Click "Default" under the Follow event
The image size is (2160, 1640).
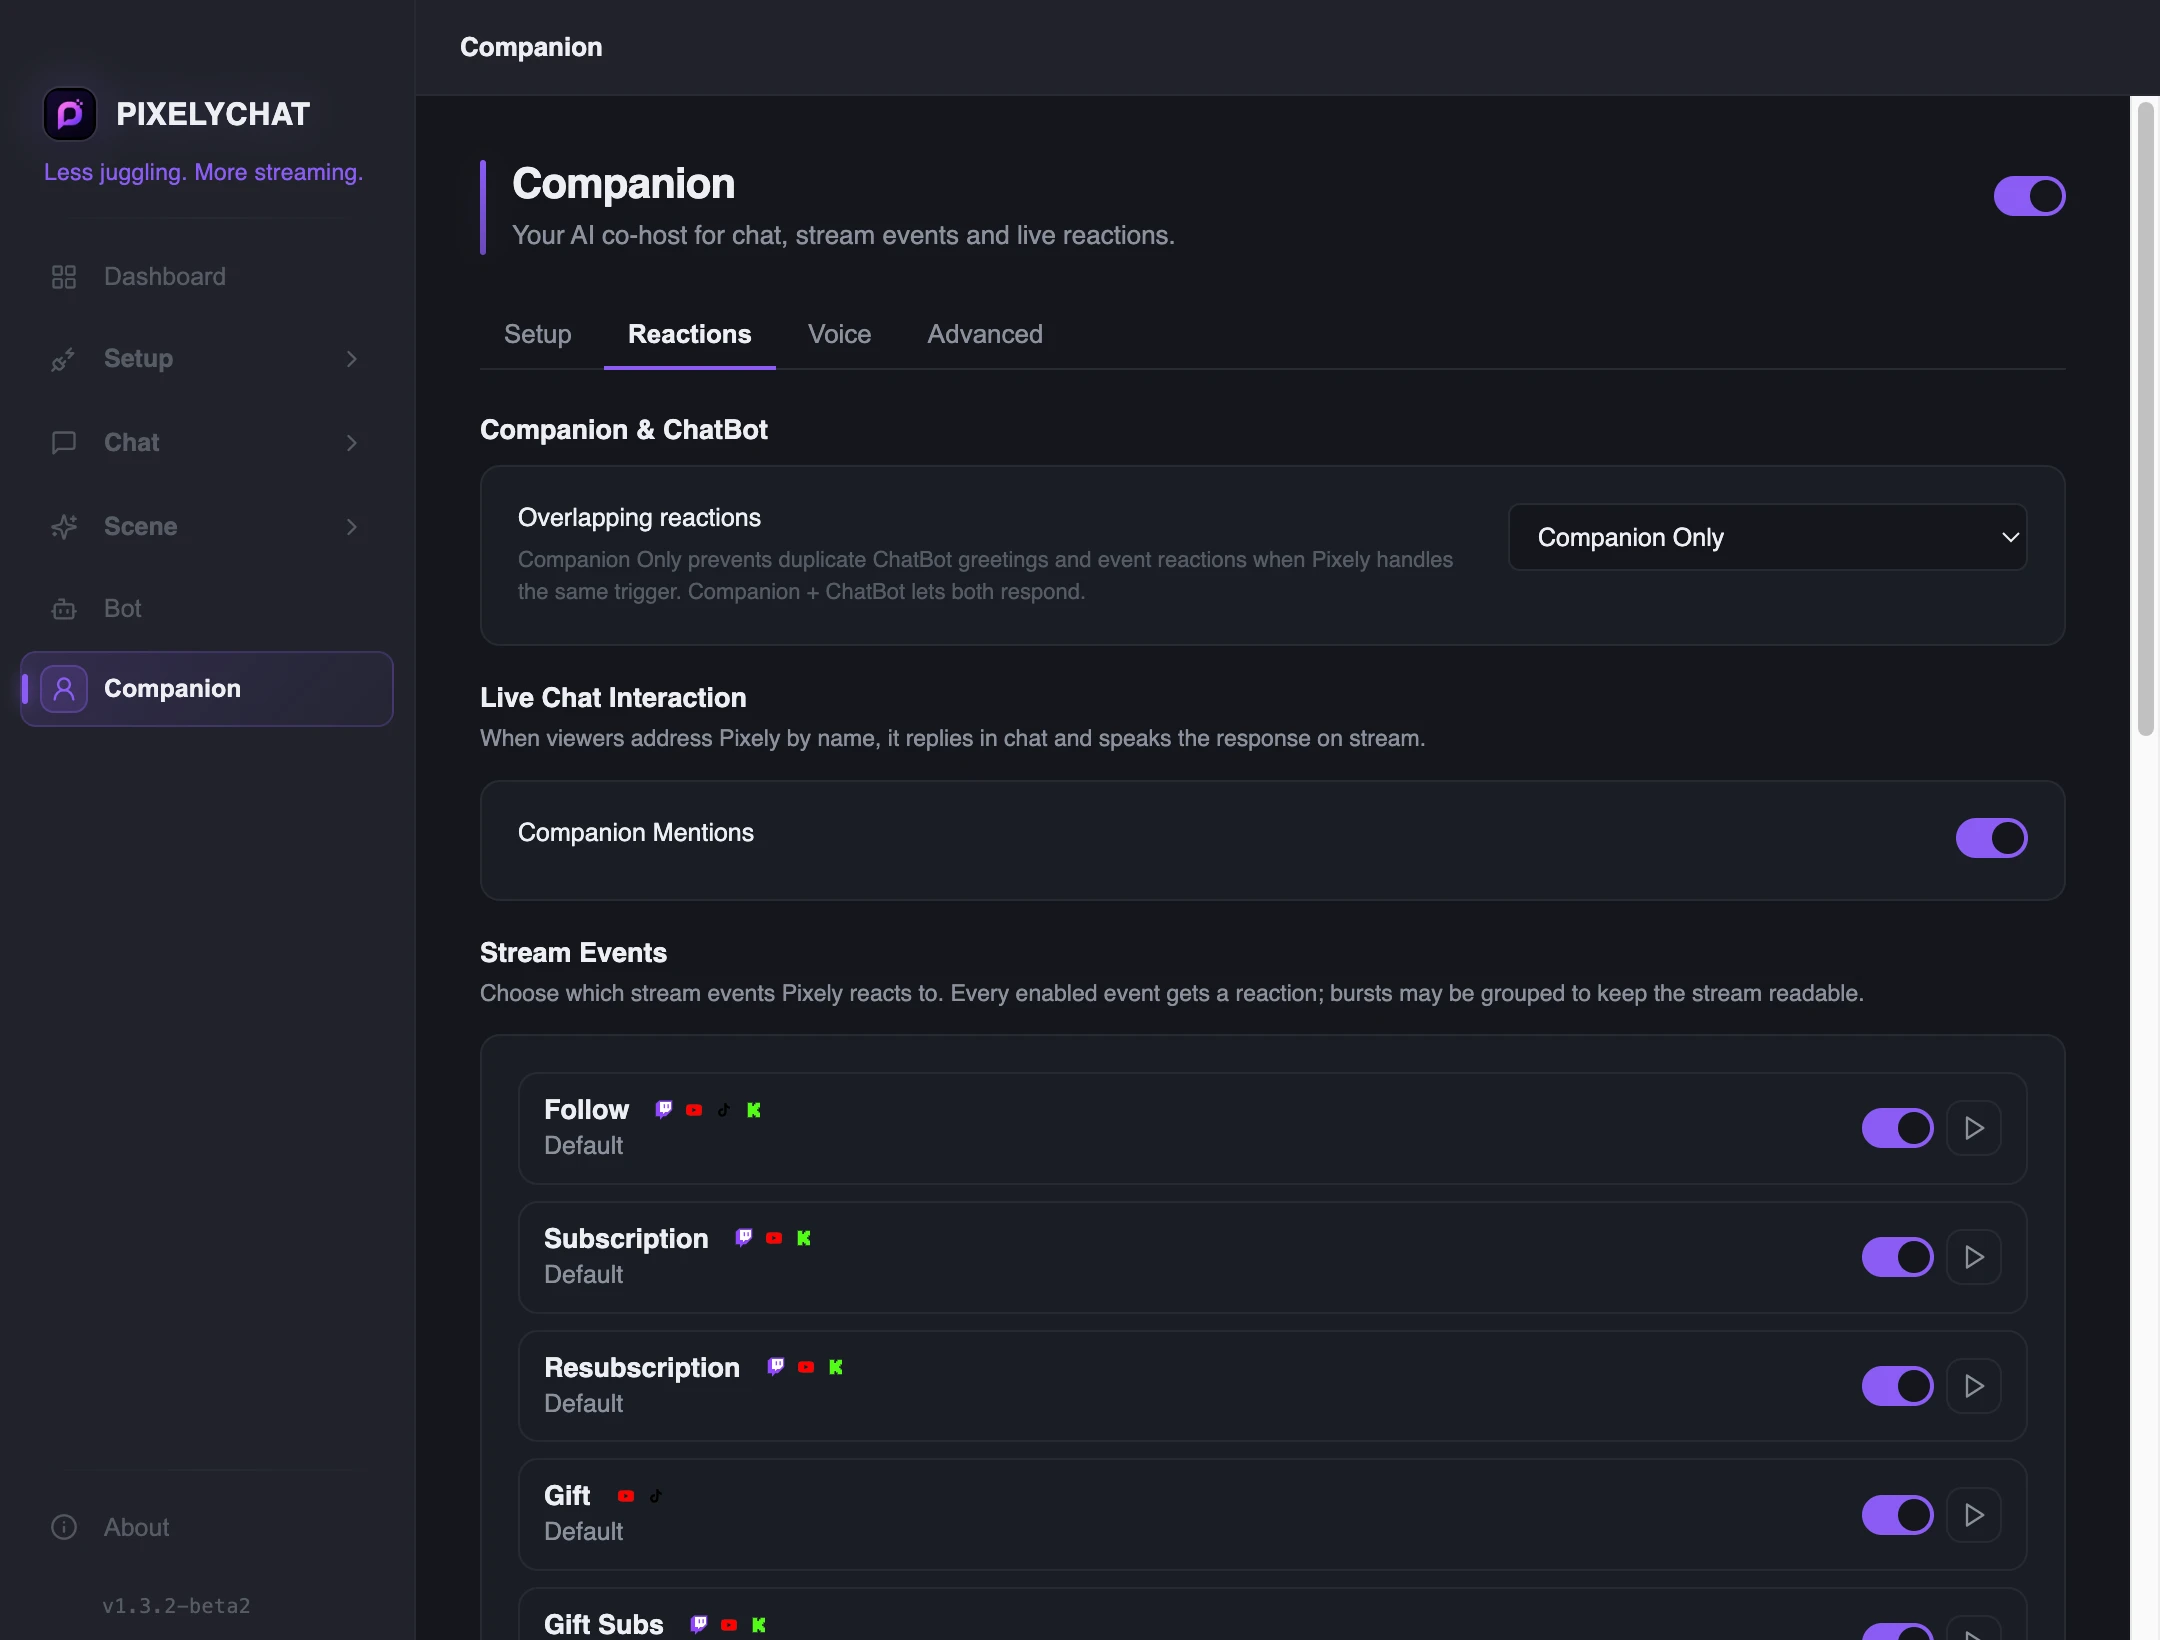pos(583,1146)
